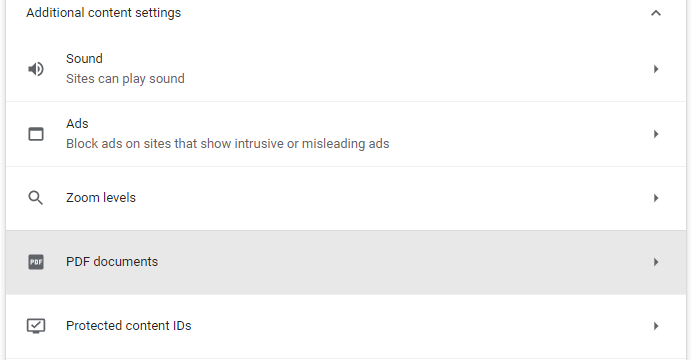691x360 pixels.
Task: Open Sound settings via right arrow
Action: [x=656, y=69]
